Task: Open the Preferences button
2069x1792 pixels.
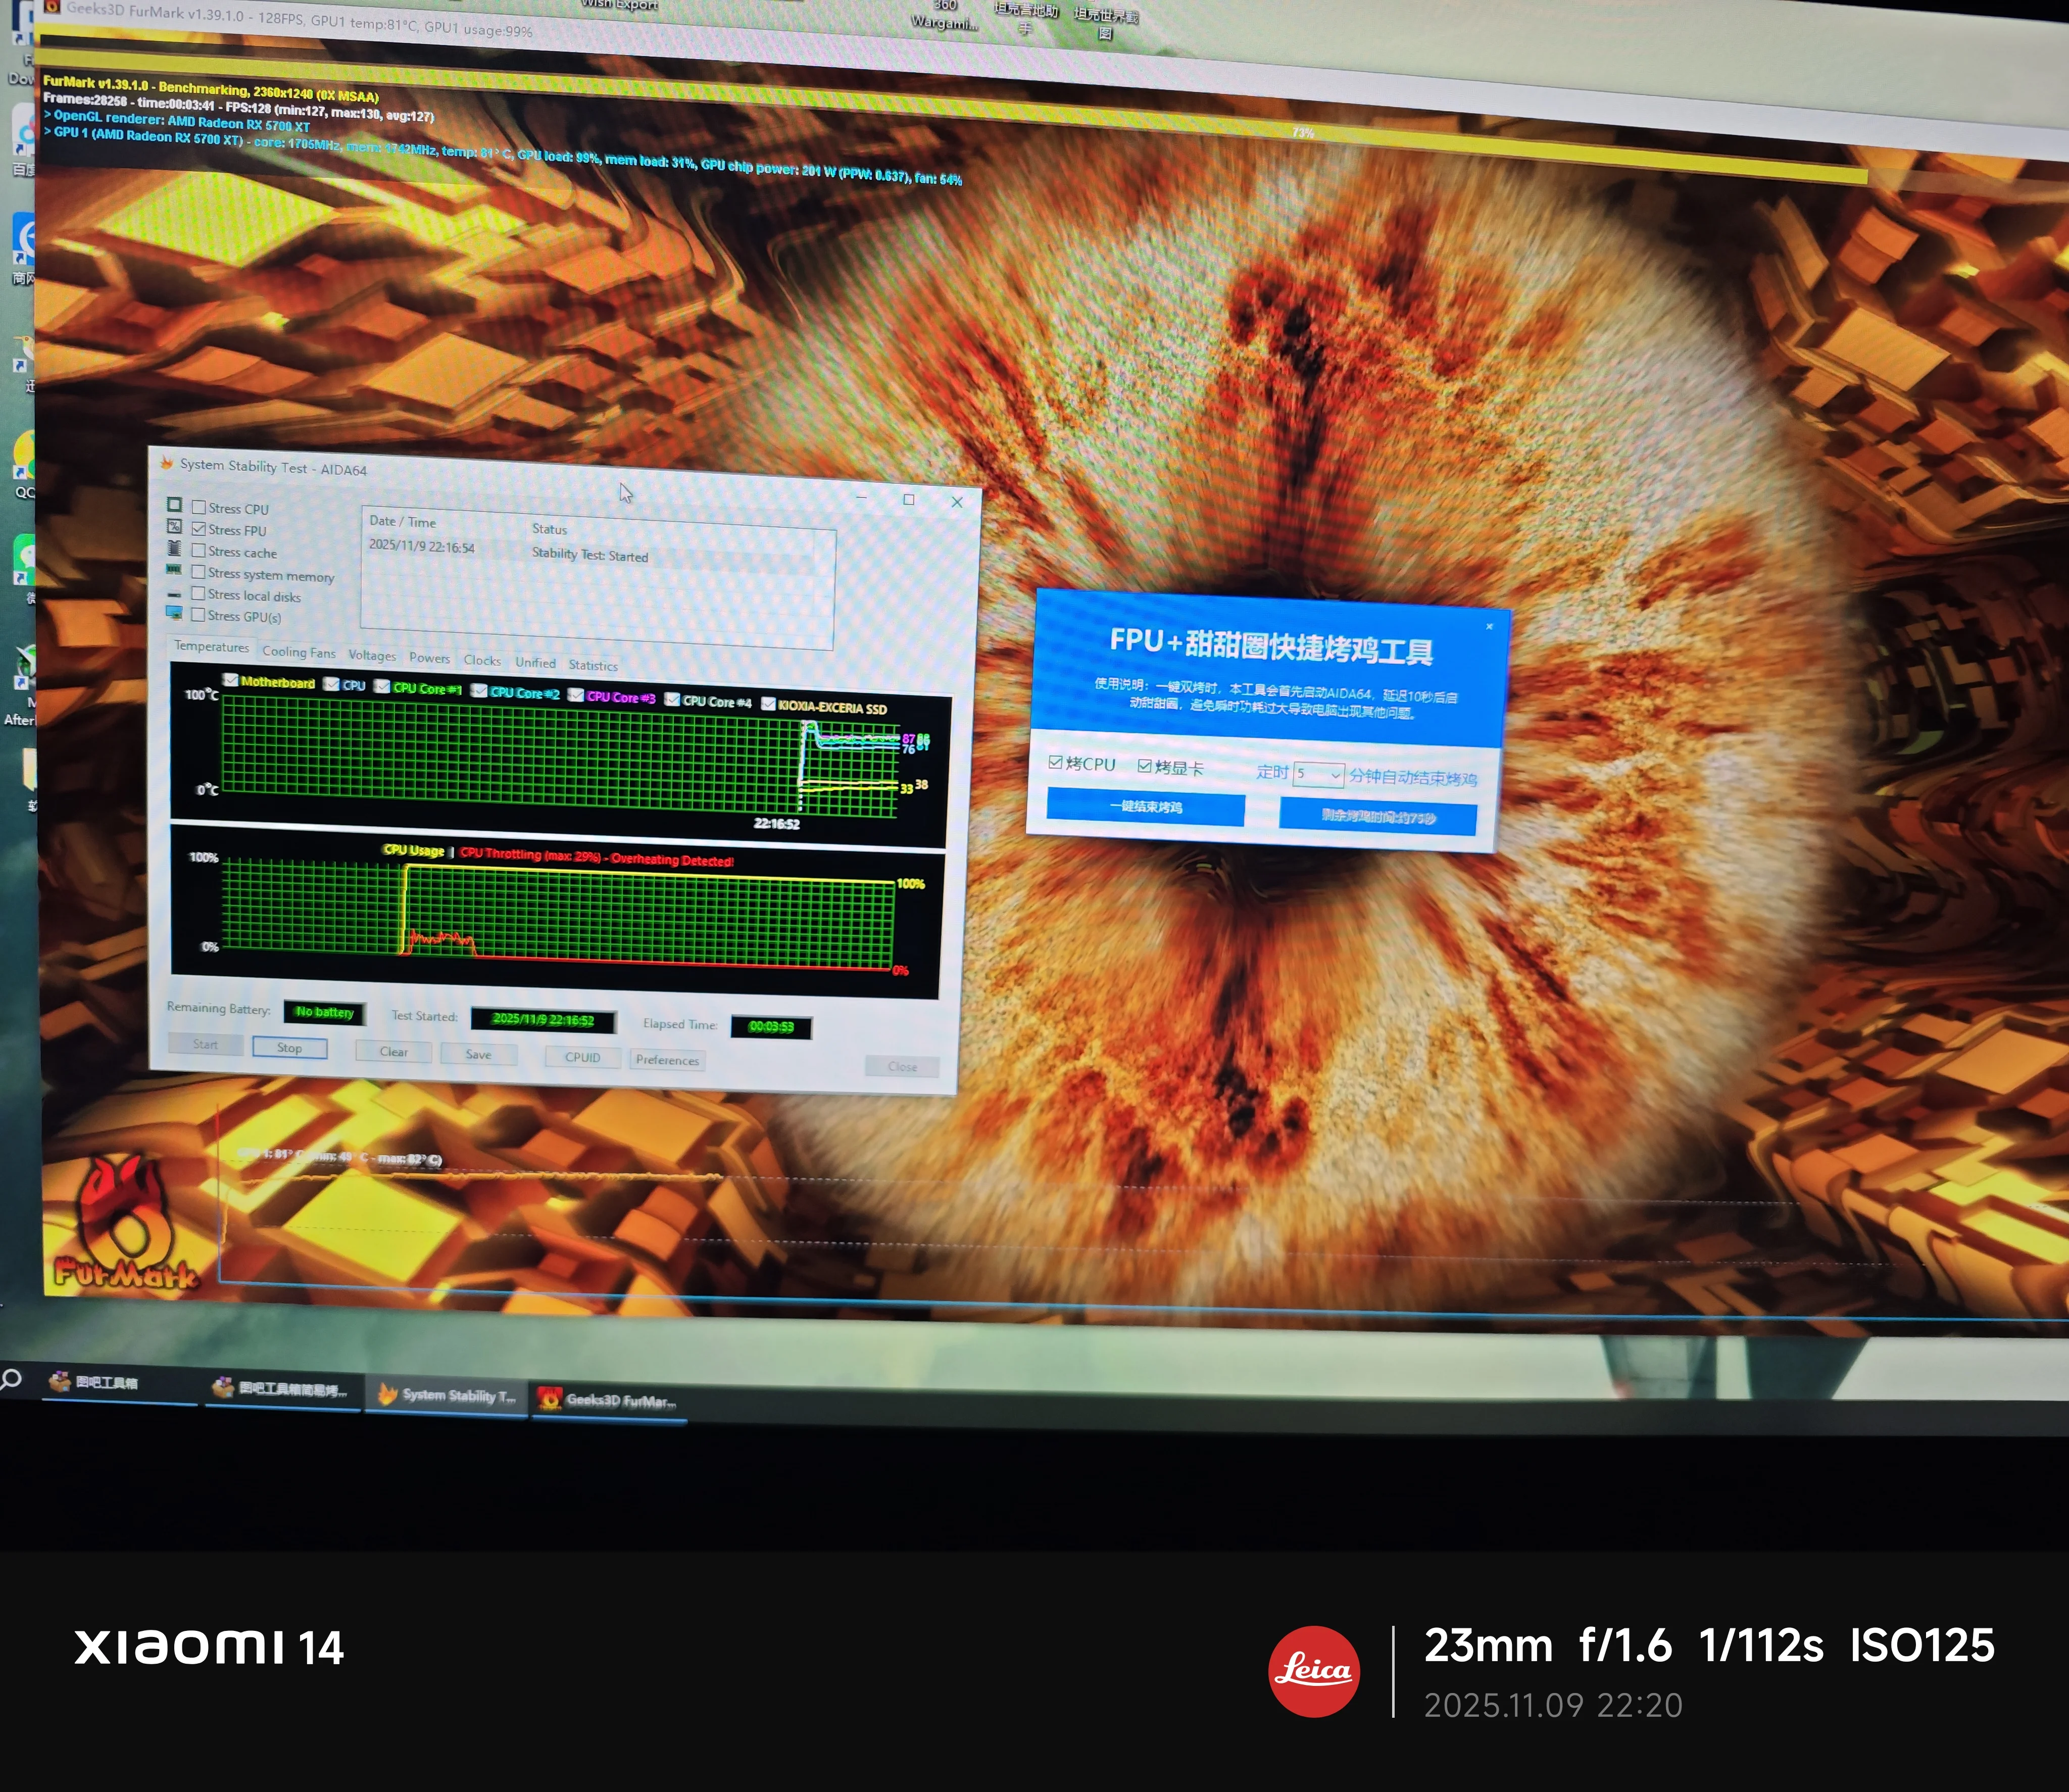Action: point(667,1060)
